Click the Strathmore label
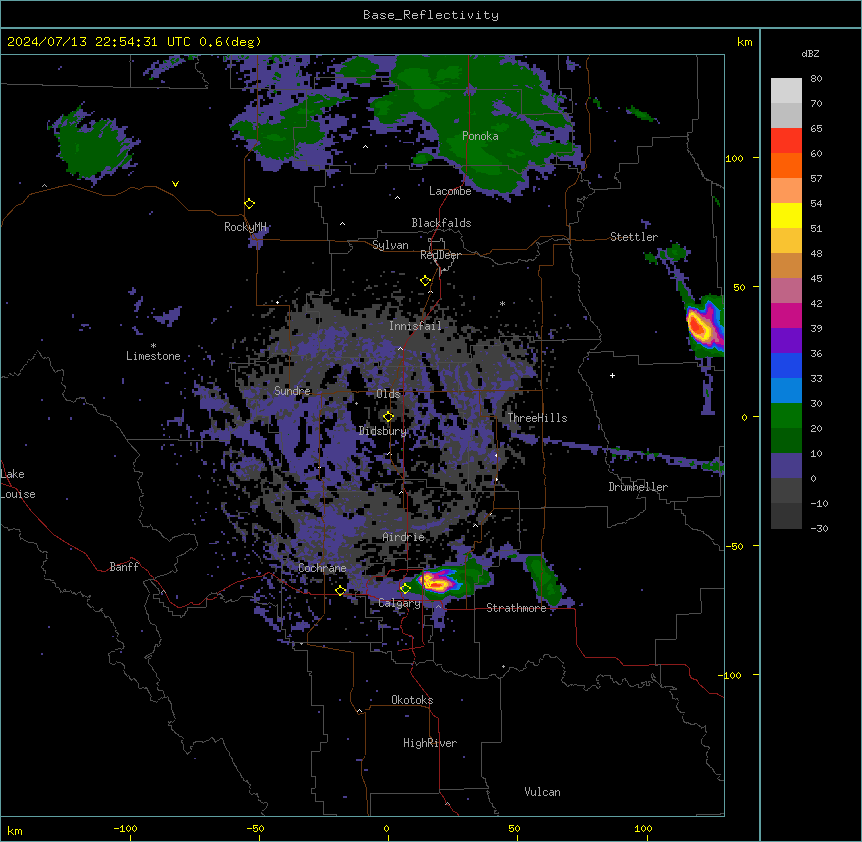This screenshot has height=842, width=862. pyautogui.click(x=516, y=608)
